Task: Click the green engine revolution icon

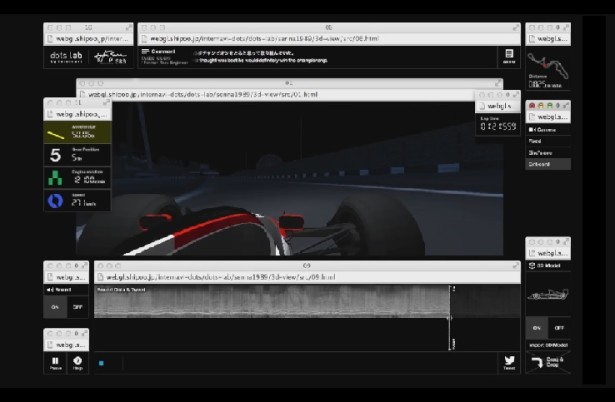Action: tap(55, 178)
